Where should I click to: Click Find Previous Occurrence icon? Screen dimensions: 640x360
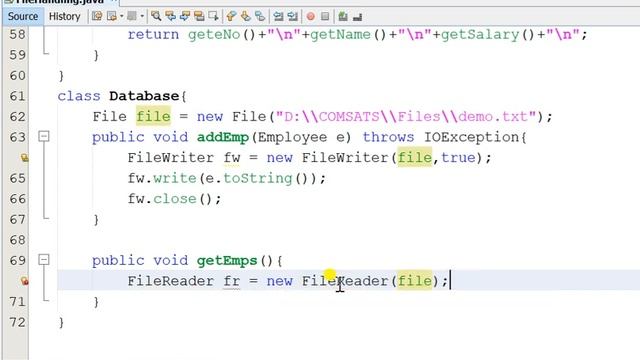pyautogui.click(x=170, y=16)
